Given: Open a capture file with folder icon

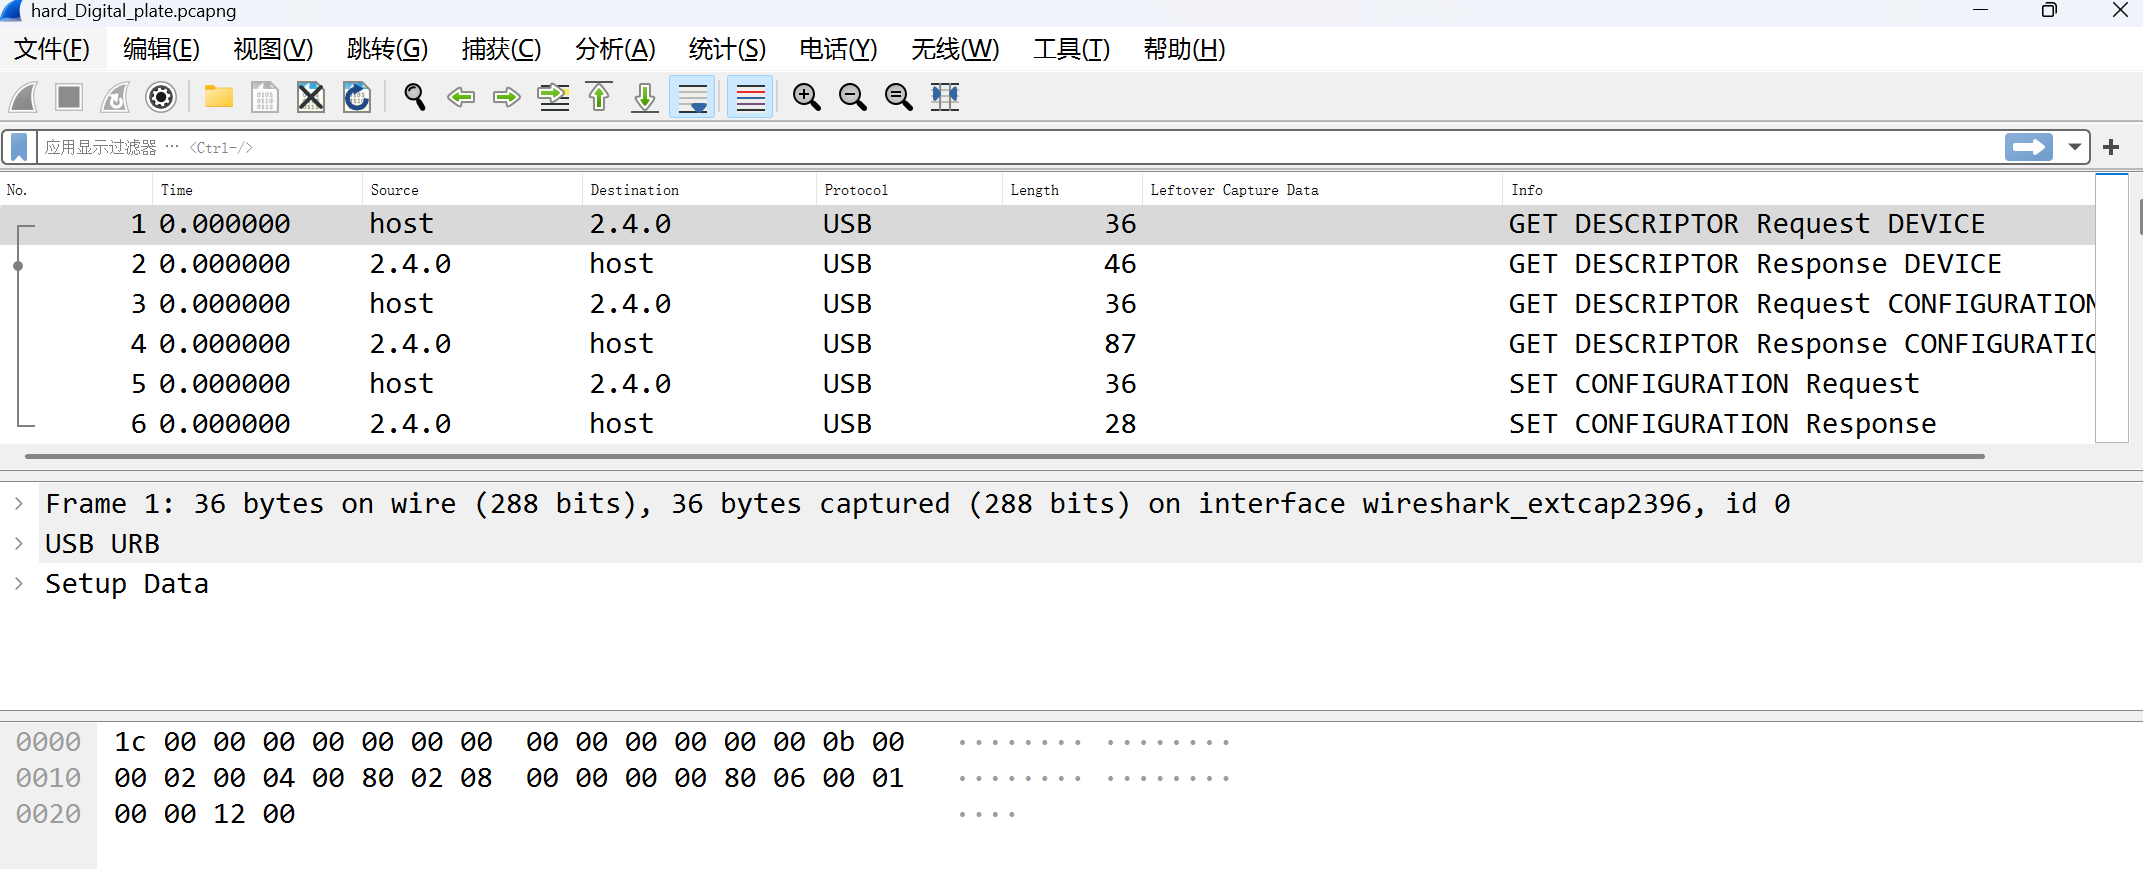Looking at the screenshot, I should tap(218, 97).
